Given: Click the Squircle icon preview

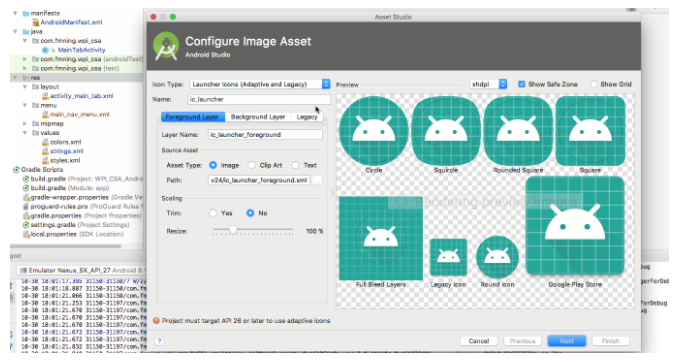Looking at the screenshot, I should coord(446,131).
